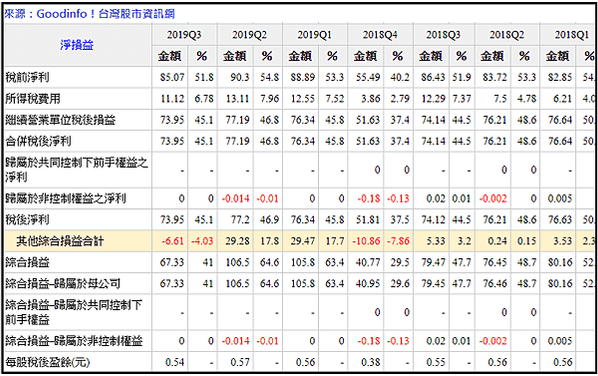This screenshot has width=598, height=376.
Task: Click the 所得稅費用 row label
Action: tap(33, 99)
